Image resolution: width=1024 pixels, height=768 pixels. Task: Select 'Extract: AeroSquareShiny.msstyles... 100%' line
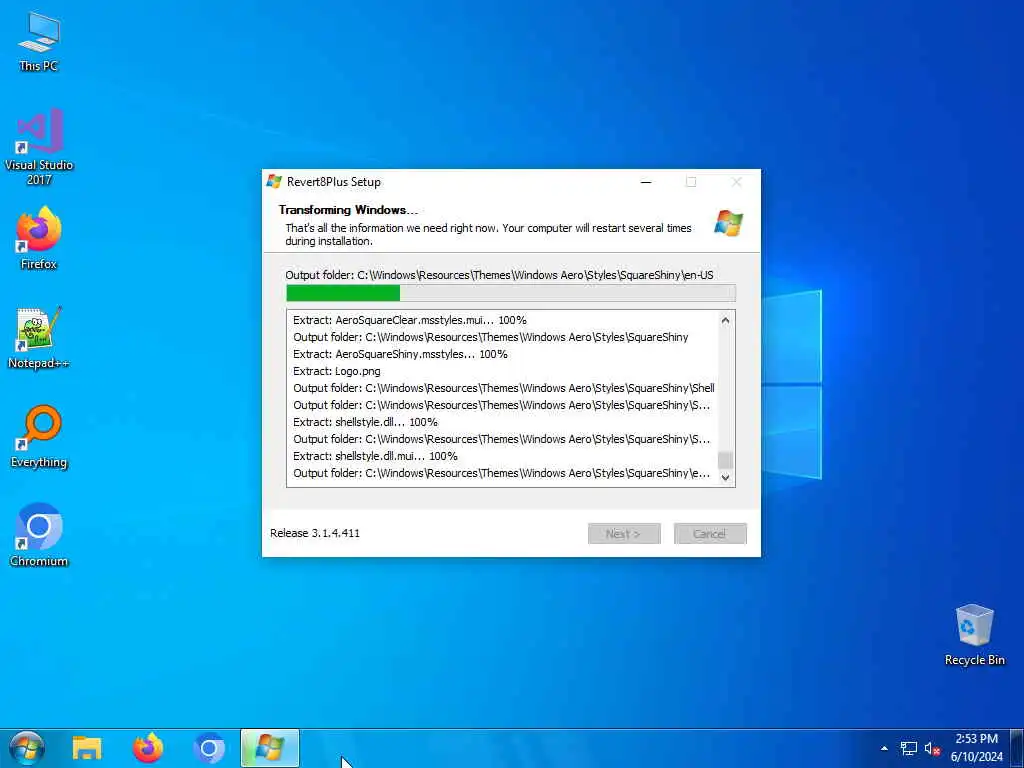(x=400, y=354)
